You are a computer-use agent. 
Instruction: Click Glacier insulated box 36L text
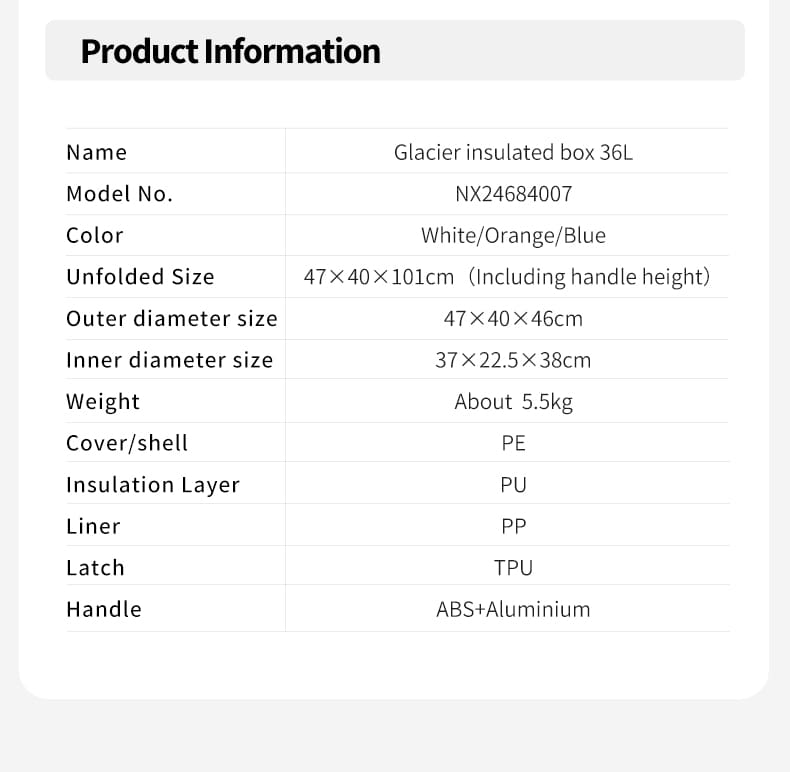[x=513, y=152]
